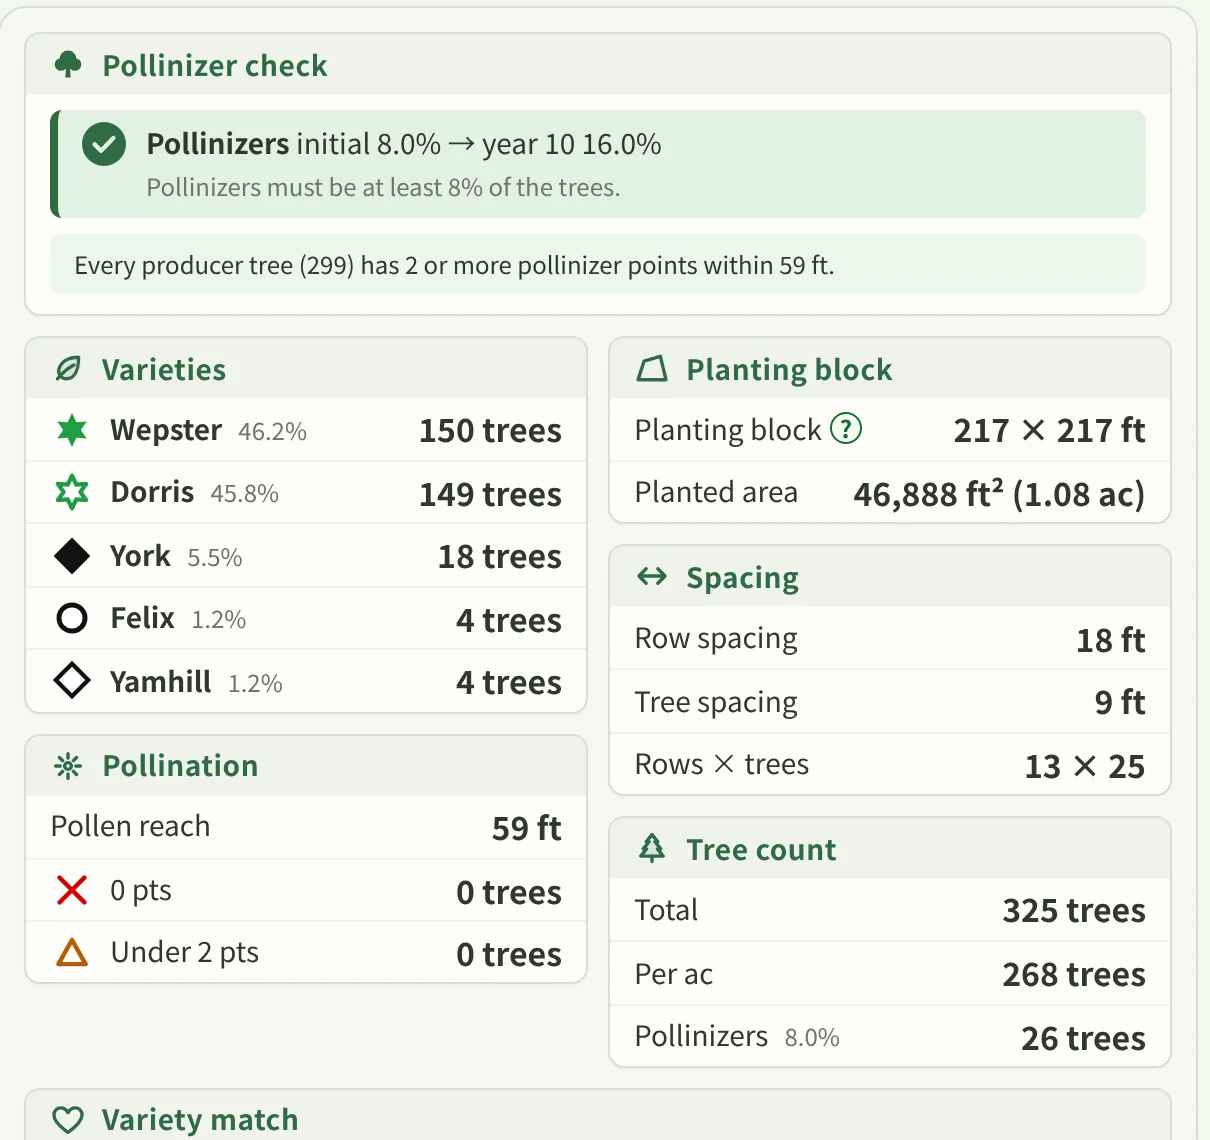This screenshot has width=1210, height=1140.
Task: Click the 13 × 25 rows by trees value
Action: point(1085,767)
